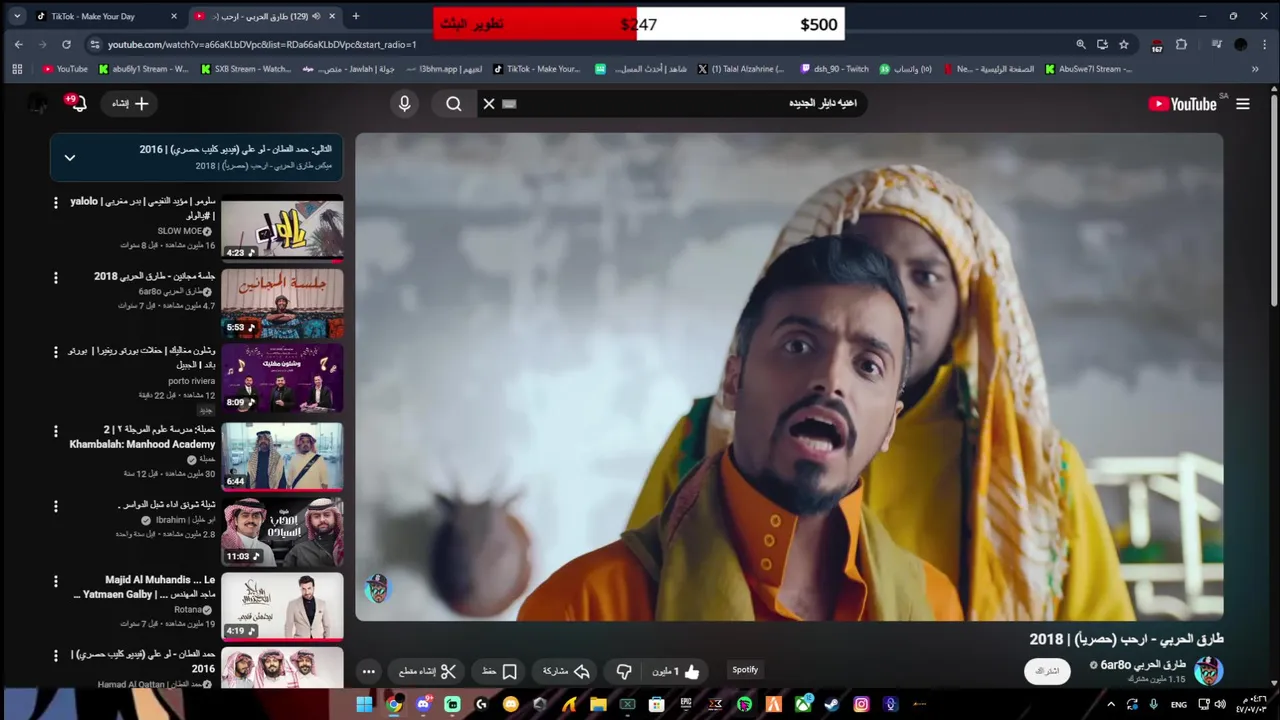Open the Chrome three-dot menu
This screenshot has width=1280, height=720.
pyautogui.click(x=1265, y=44)
